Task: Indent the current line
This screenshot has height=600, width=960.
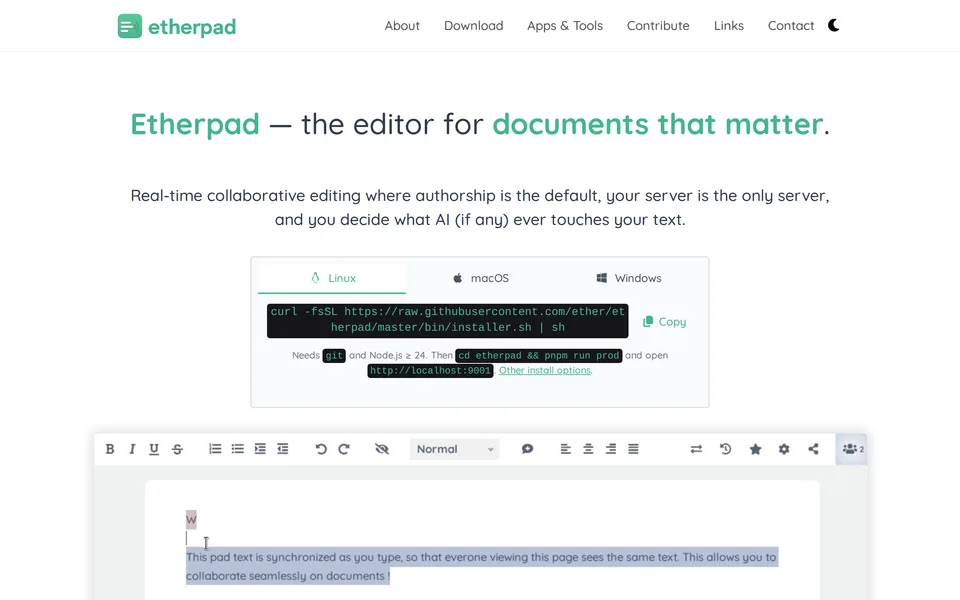Action: (260, 449)
